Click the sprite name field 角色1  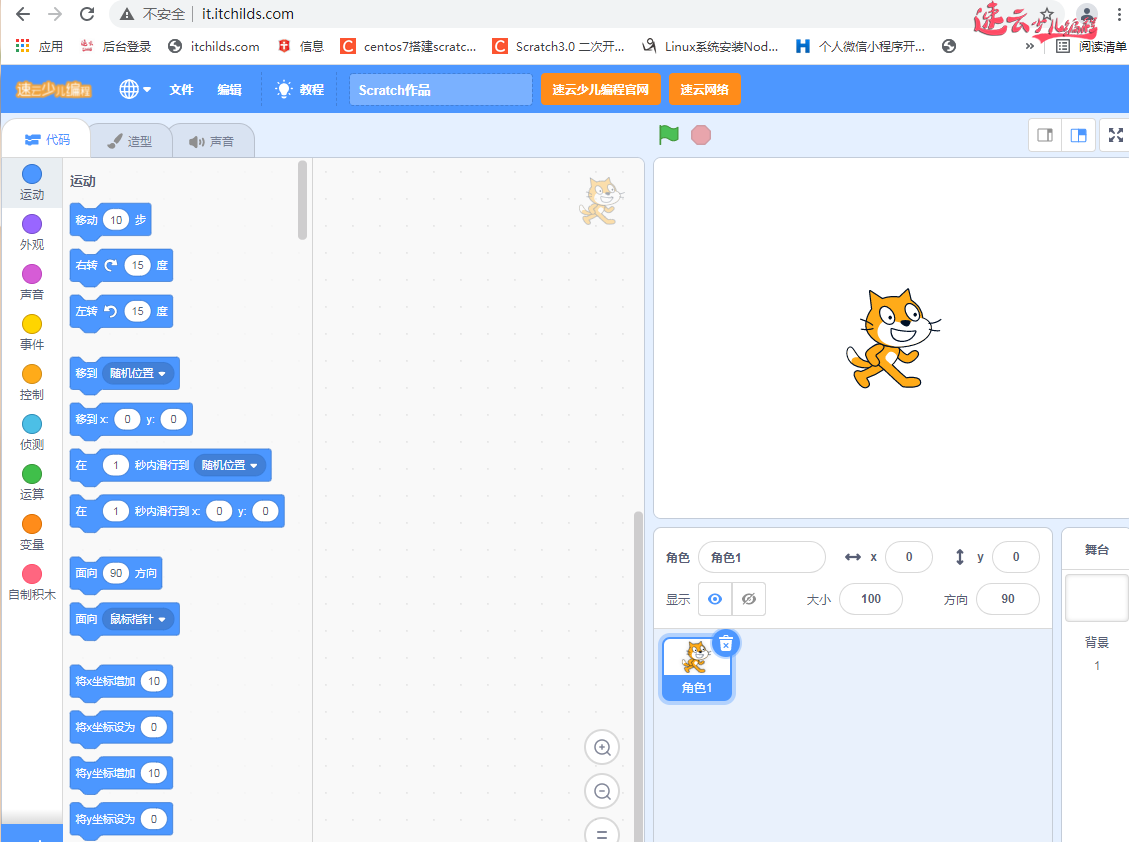click(762, 557)
